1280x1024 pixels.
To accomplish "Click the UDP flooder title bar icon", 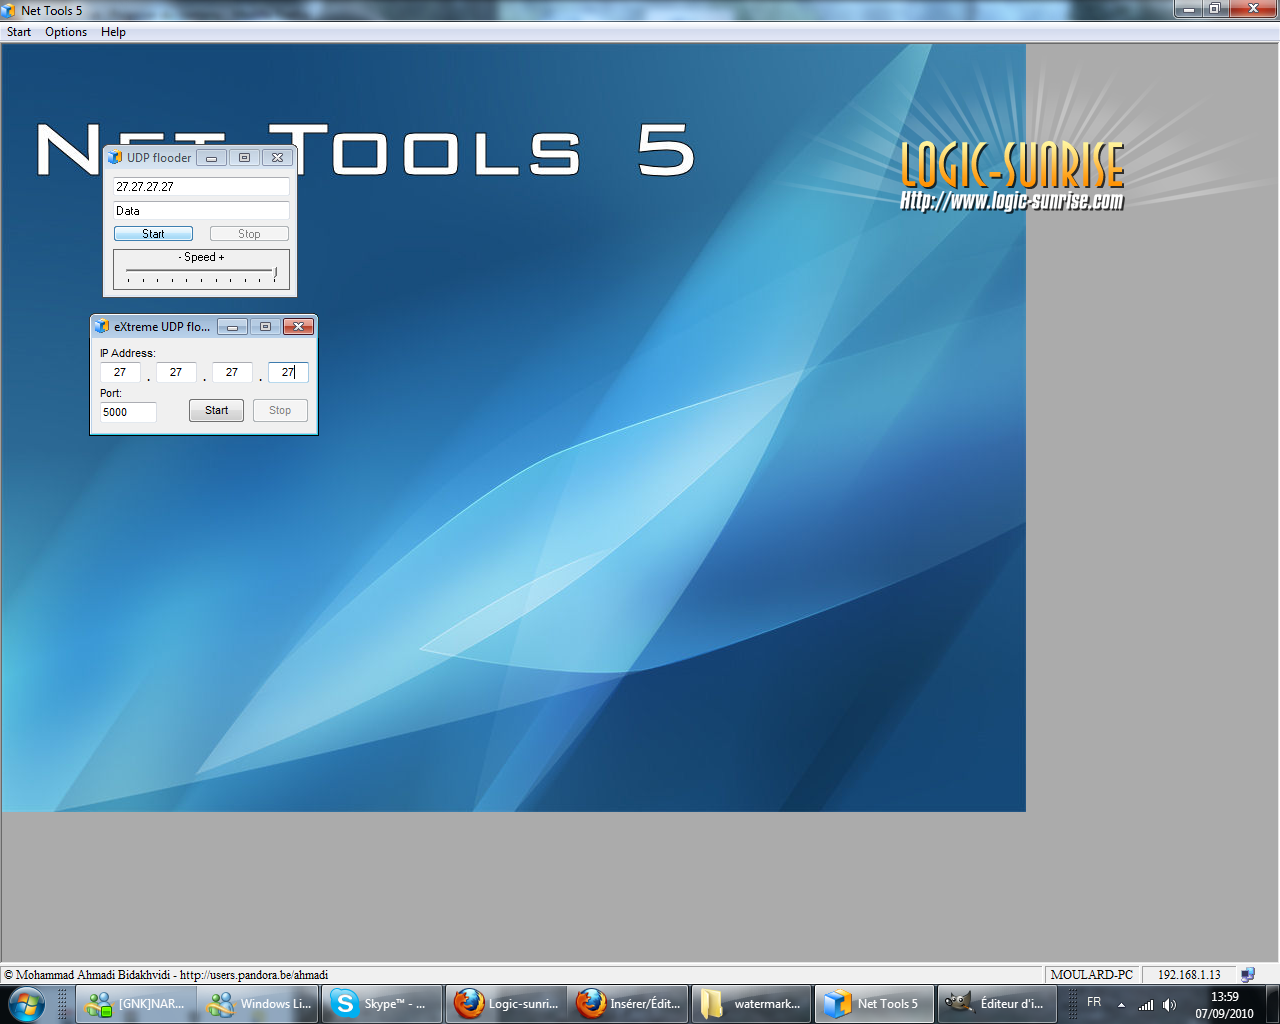I will (x=115, y=157).
